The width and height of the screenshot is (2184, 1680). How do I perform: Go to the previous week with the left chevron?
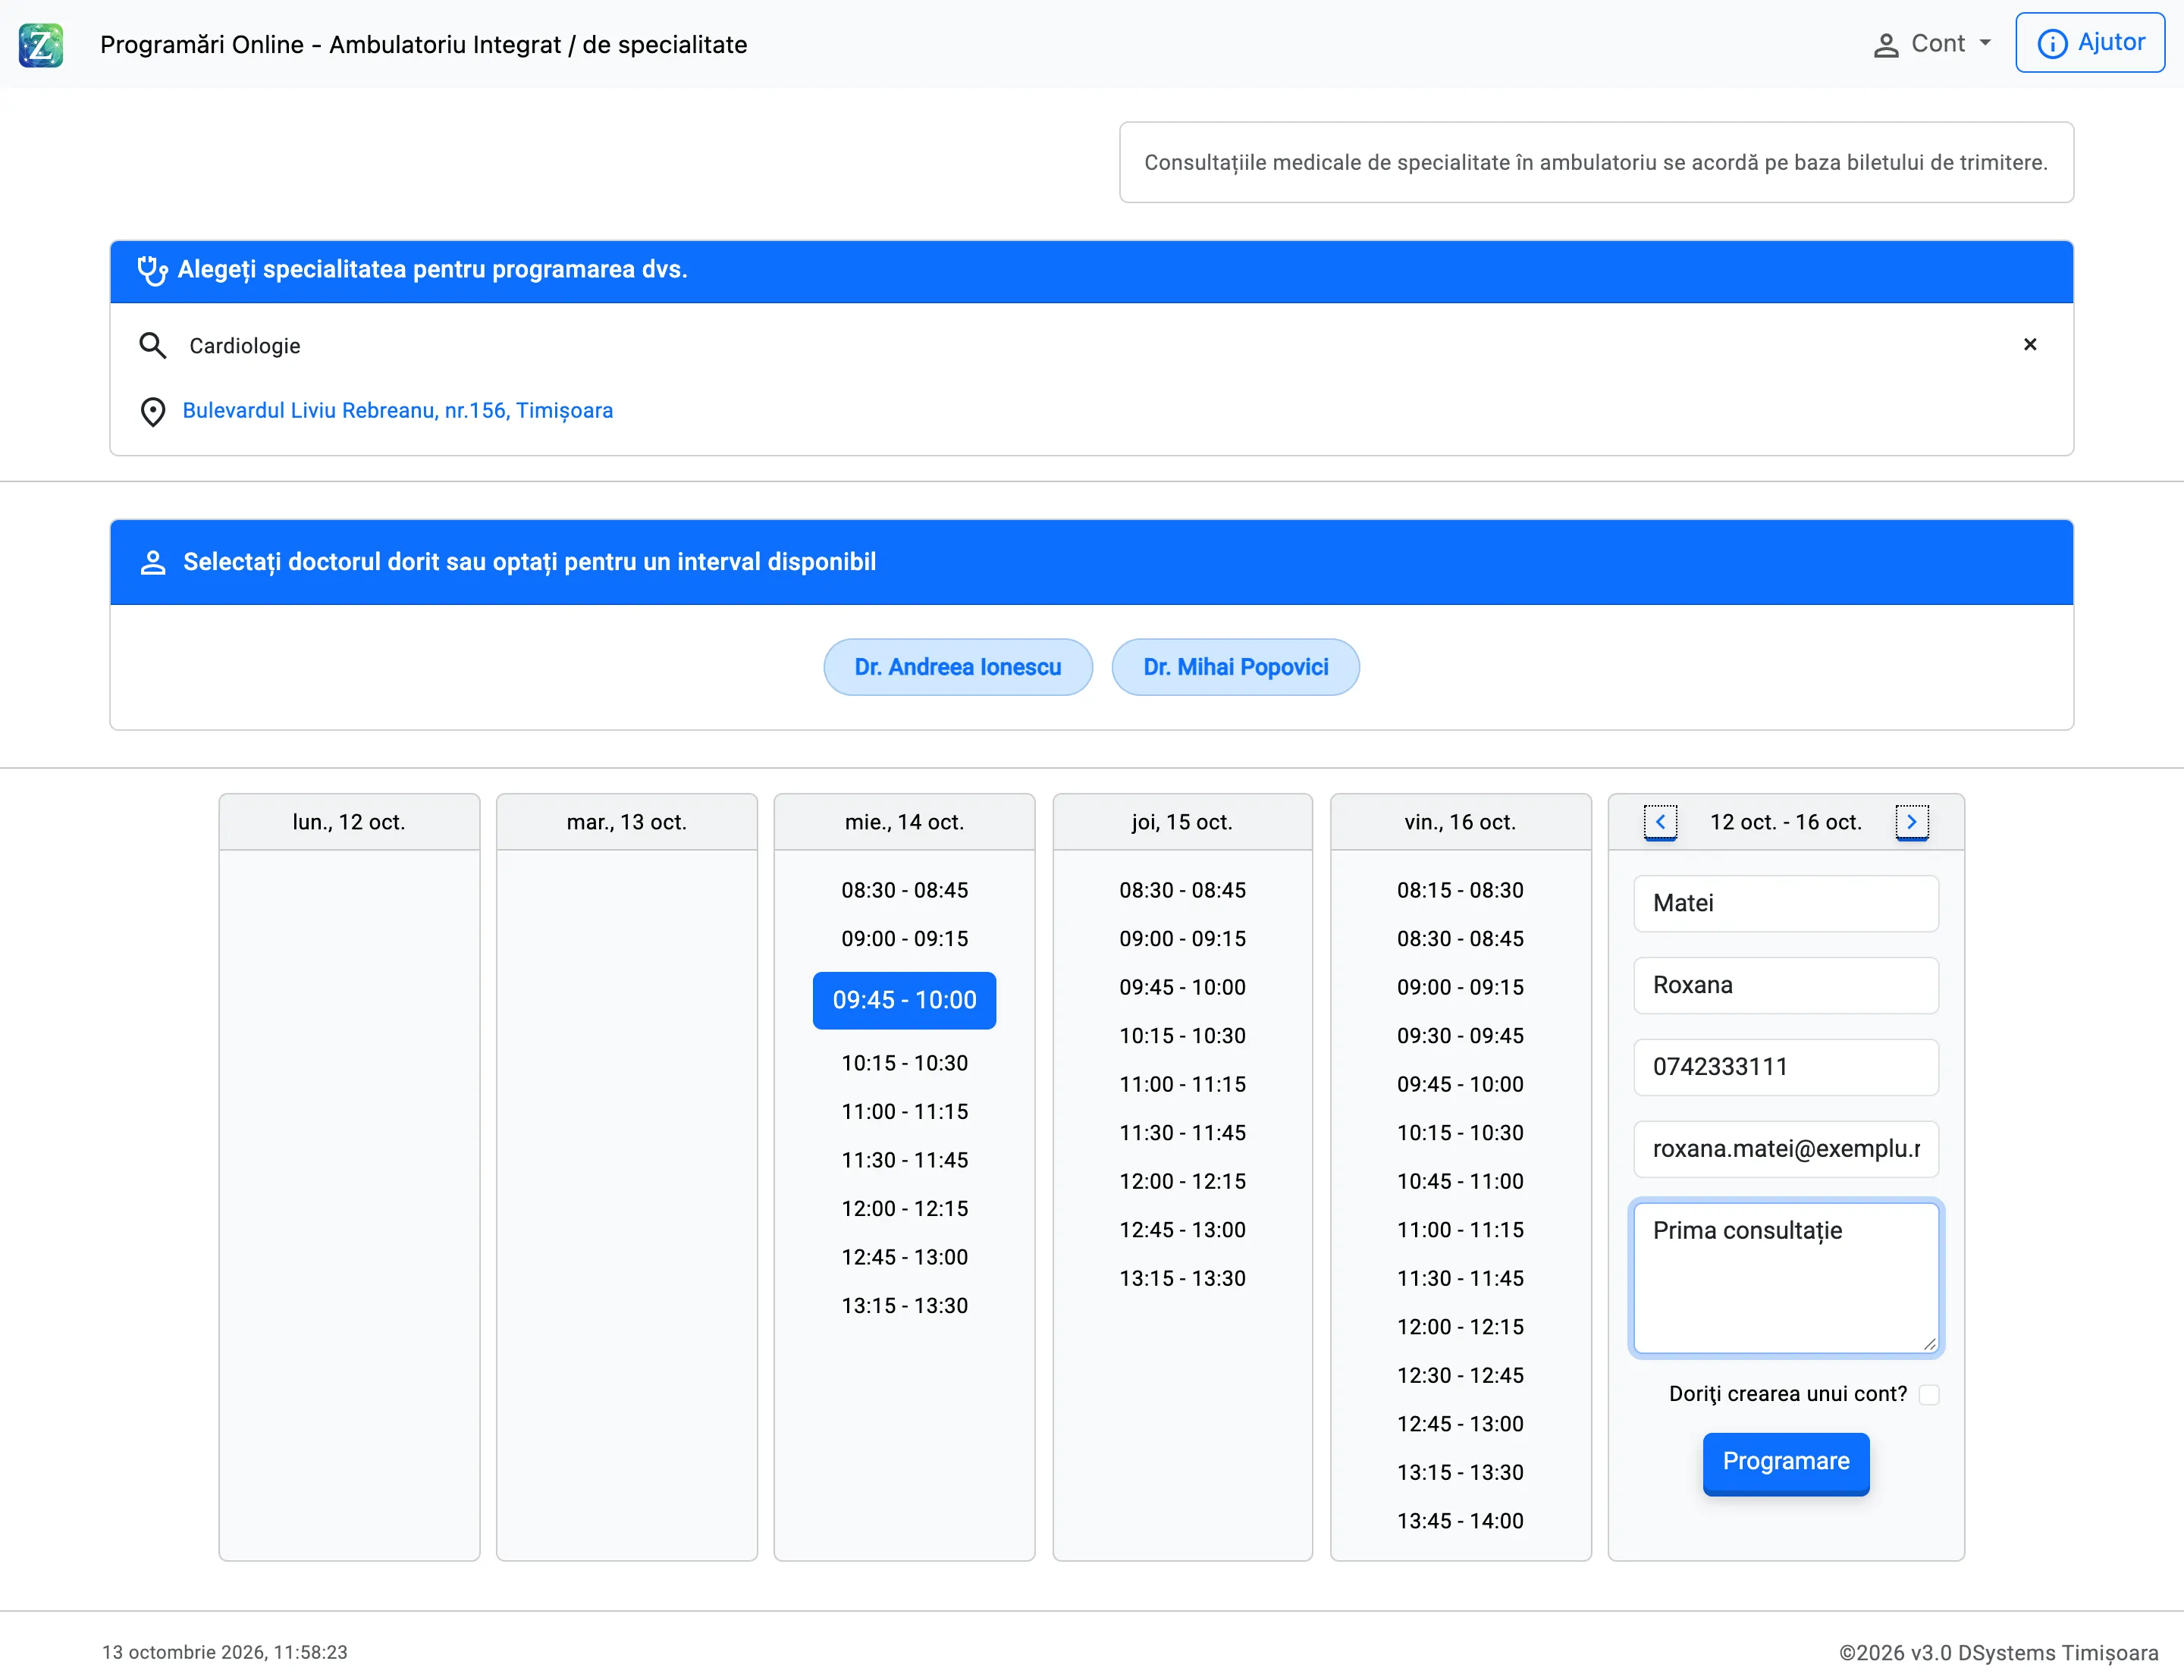pyautogui.click(x=1660, y=822)
